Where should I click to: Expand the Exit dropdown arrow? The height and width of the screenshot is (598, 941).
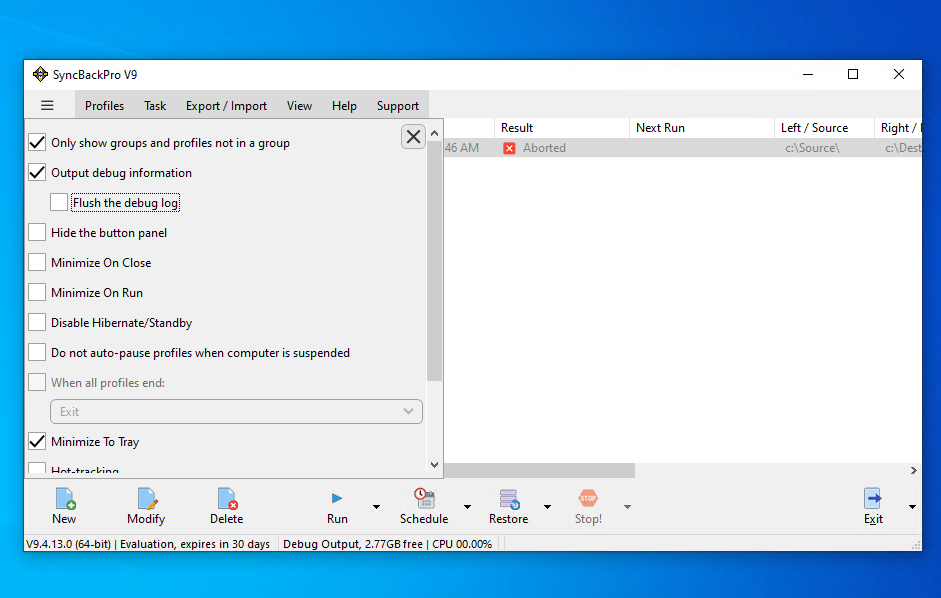point(912,507)
